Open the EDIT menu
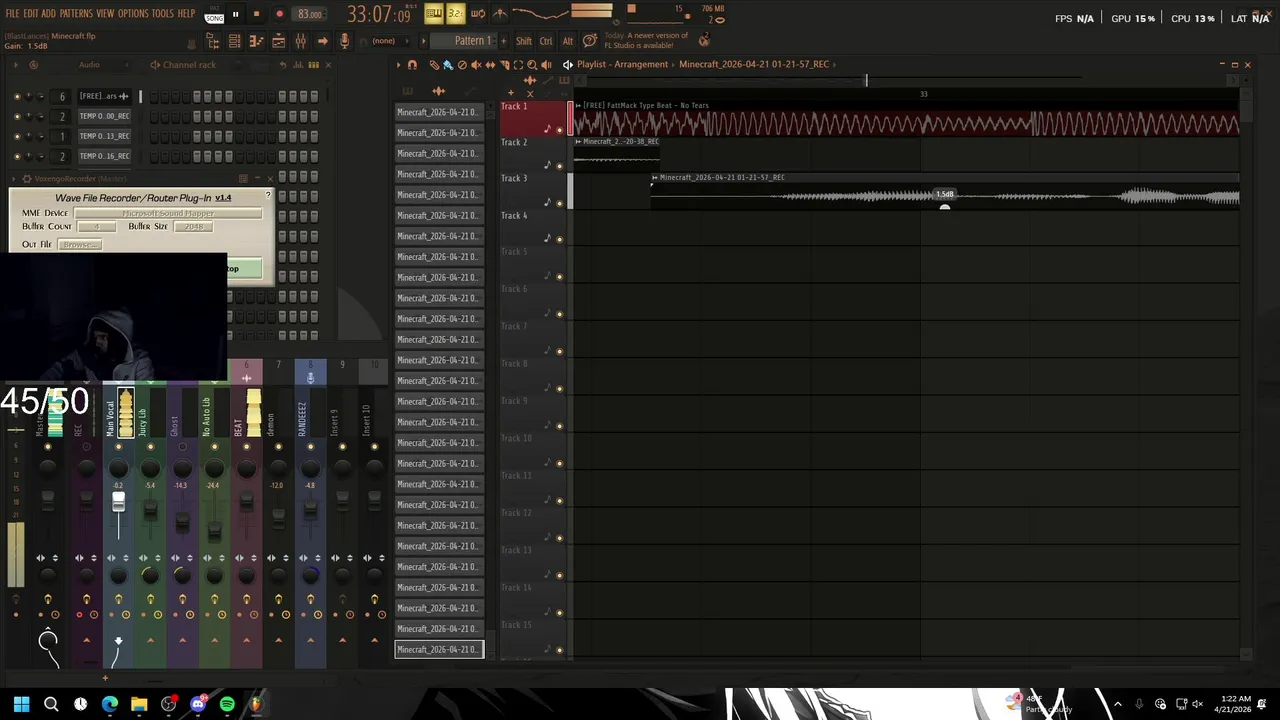The width and height of the screenshot is (1280, 720). coord(31,14)
